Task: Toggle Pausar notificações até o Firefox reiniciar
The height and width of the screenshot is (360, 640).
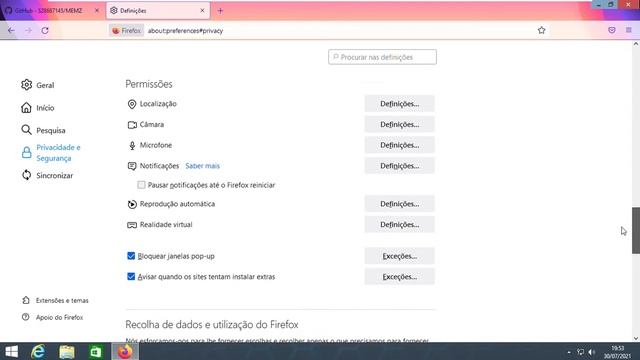Action: [141, 185]
